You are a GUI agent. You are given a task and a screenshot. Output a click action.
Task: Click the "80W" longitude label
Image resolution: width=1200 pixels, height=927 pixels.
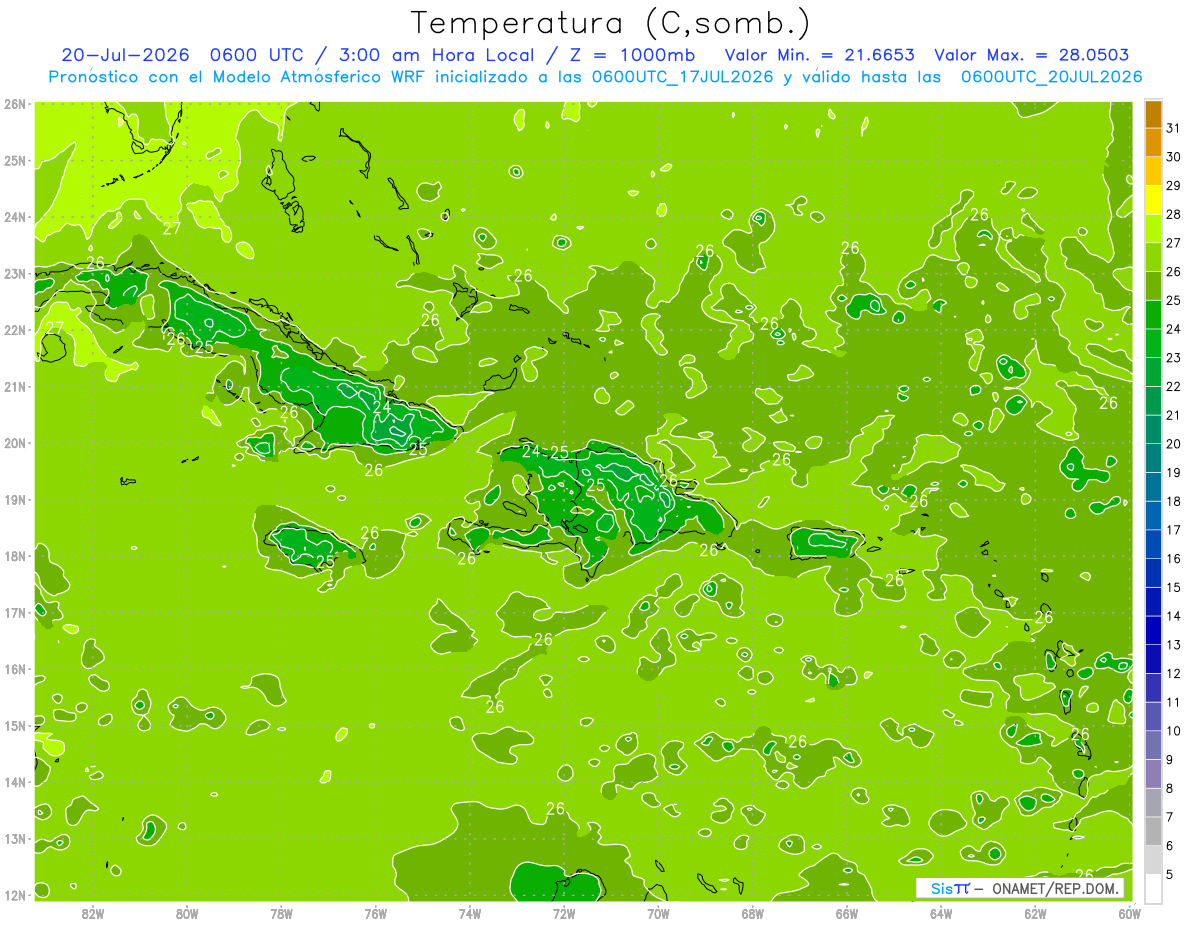pos(187,913)
